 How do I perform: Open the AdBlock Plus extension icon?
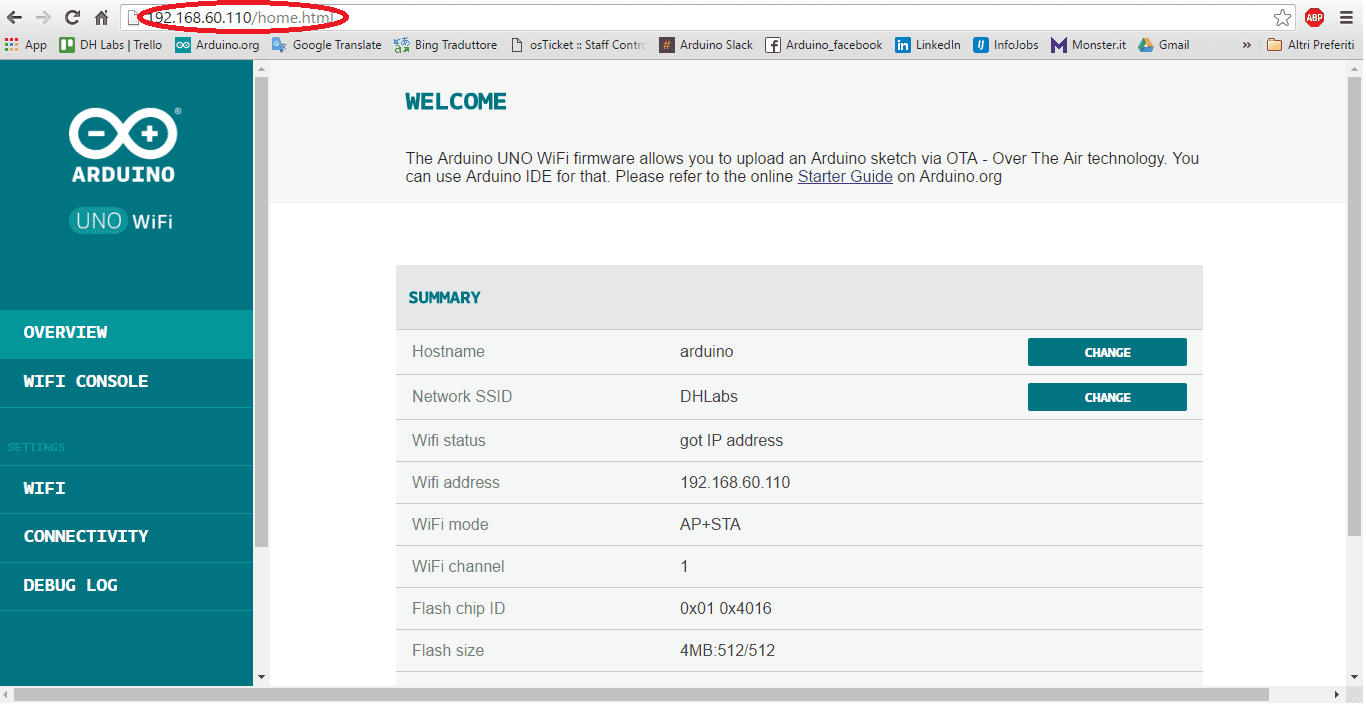pos(1314,17)
